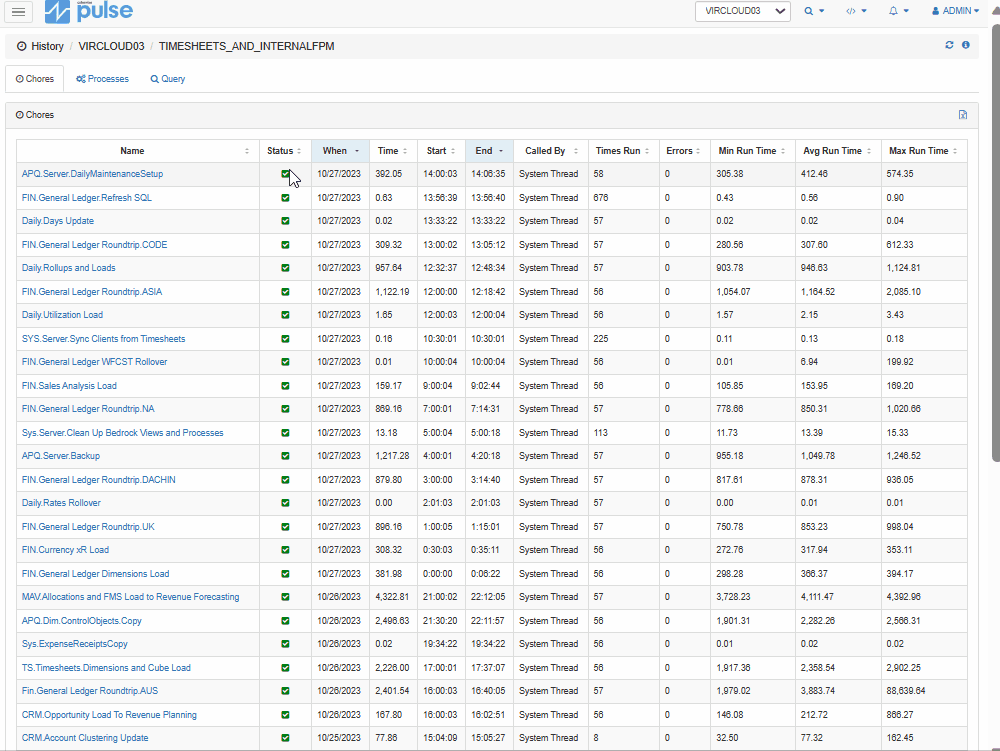Sort table by When column header

340,151
